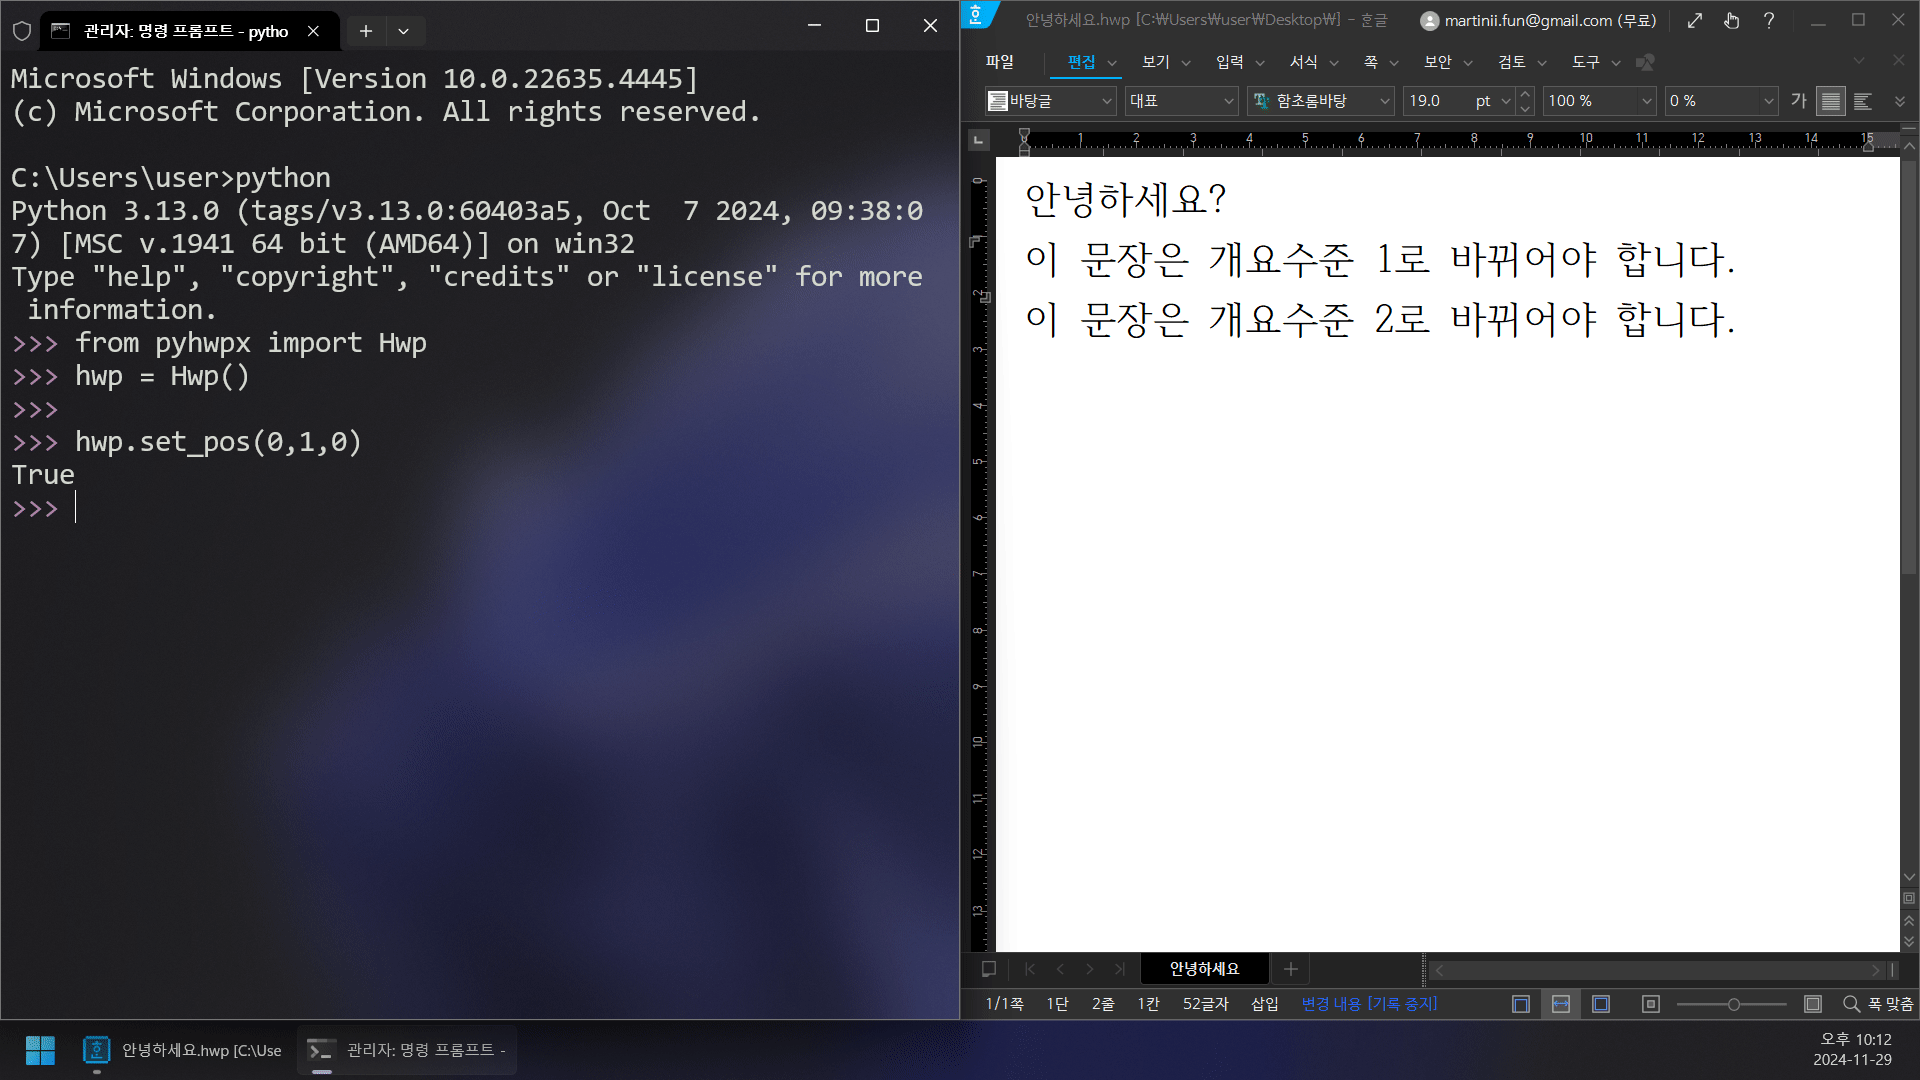Screen dimensions: 1920x1080
Task: Click the add new tab button
Action: click(x=365, y=29)
